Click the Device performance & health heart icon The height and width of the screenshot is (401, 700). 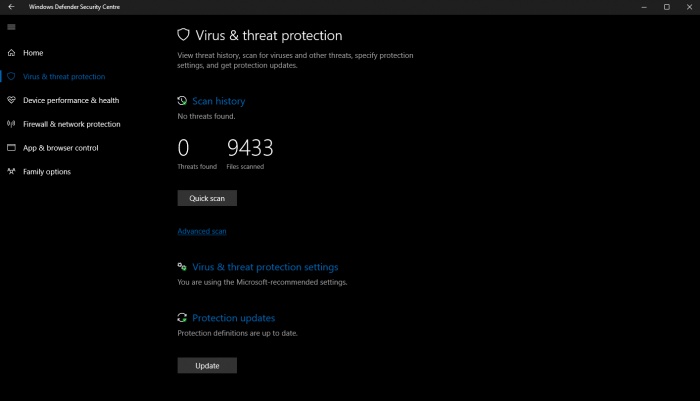point(12,101)
